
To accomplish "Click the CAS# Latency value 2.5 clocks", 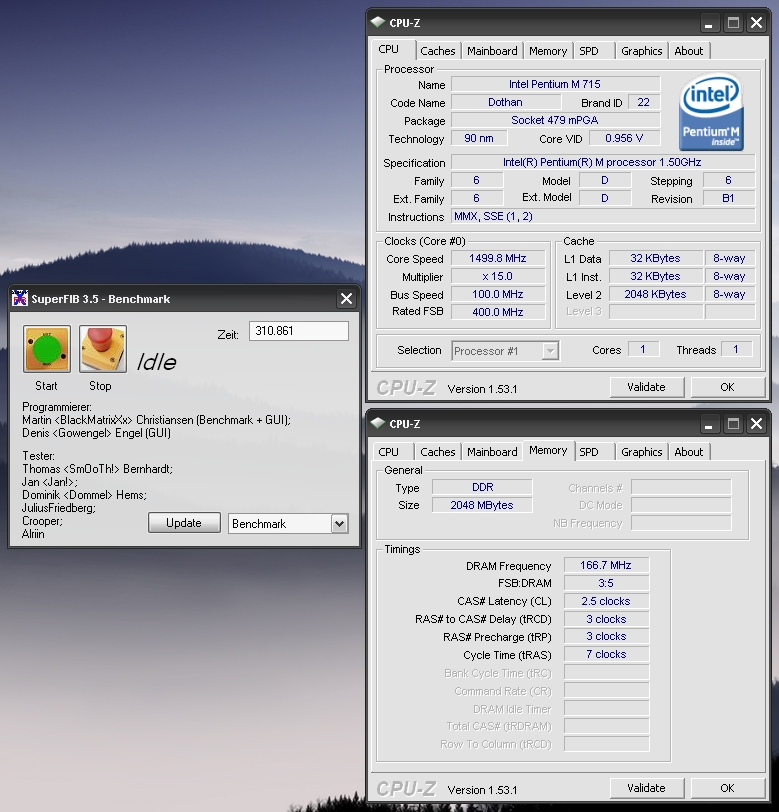I will tap(606, 601).
